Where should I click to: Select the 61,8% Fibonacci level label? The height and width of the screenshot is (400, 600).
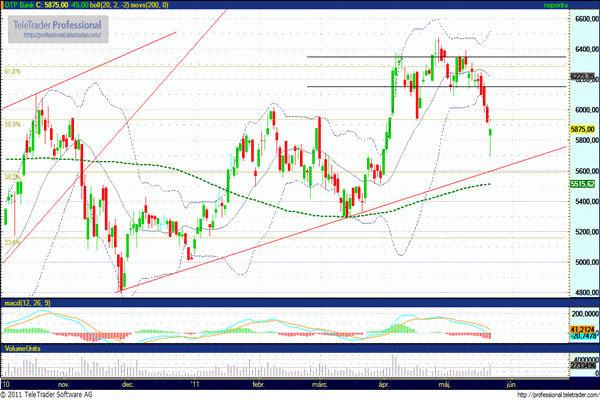click(x=12, y=71)
